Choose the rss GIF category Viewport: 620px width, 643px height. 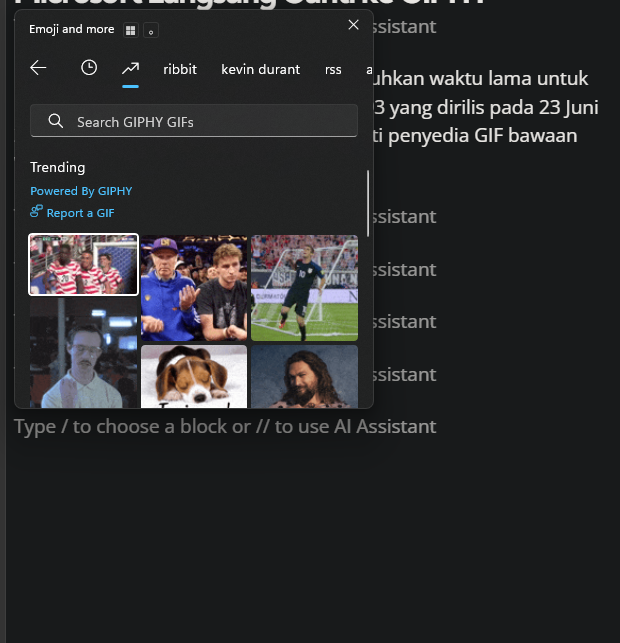tap(333, 69)
